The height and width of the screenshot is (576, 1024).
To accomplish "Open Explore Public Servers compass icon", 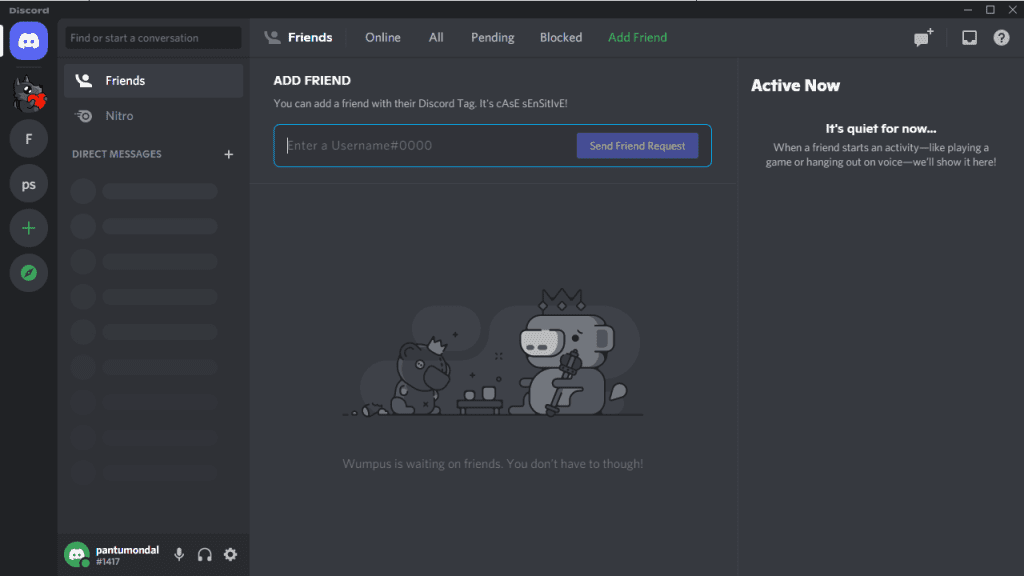I will tap(29, 273).
